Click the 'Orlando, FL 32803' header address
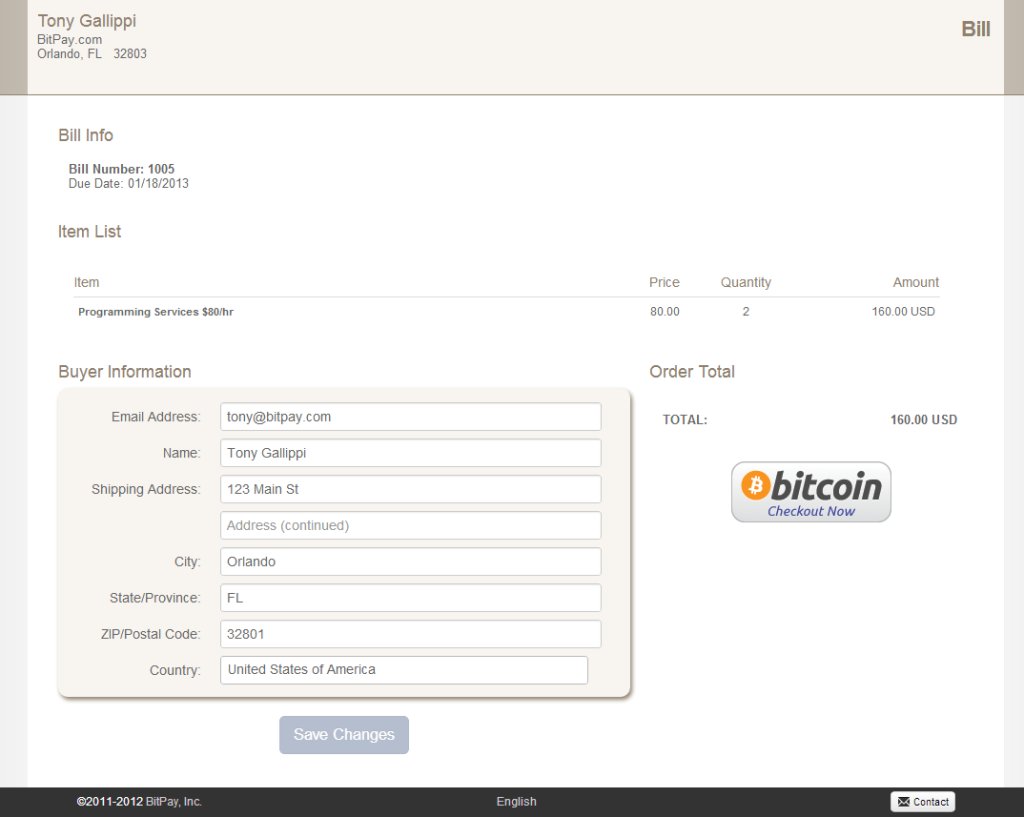The image size is (1024, 817). click(x=92, y=54)
